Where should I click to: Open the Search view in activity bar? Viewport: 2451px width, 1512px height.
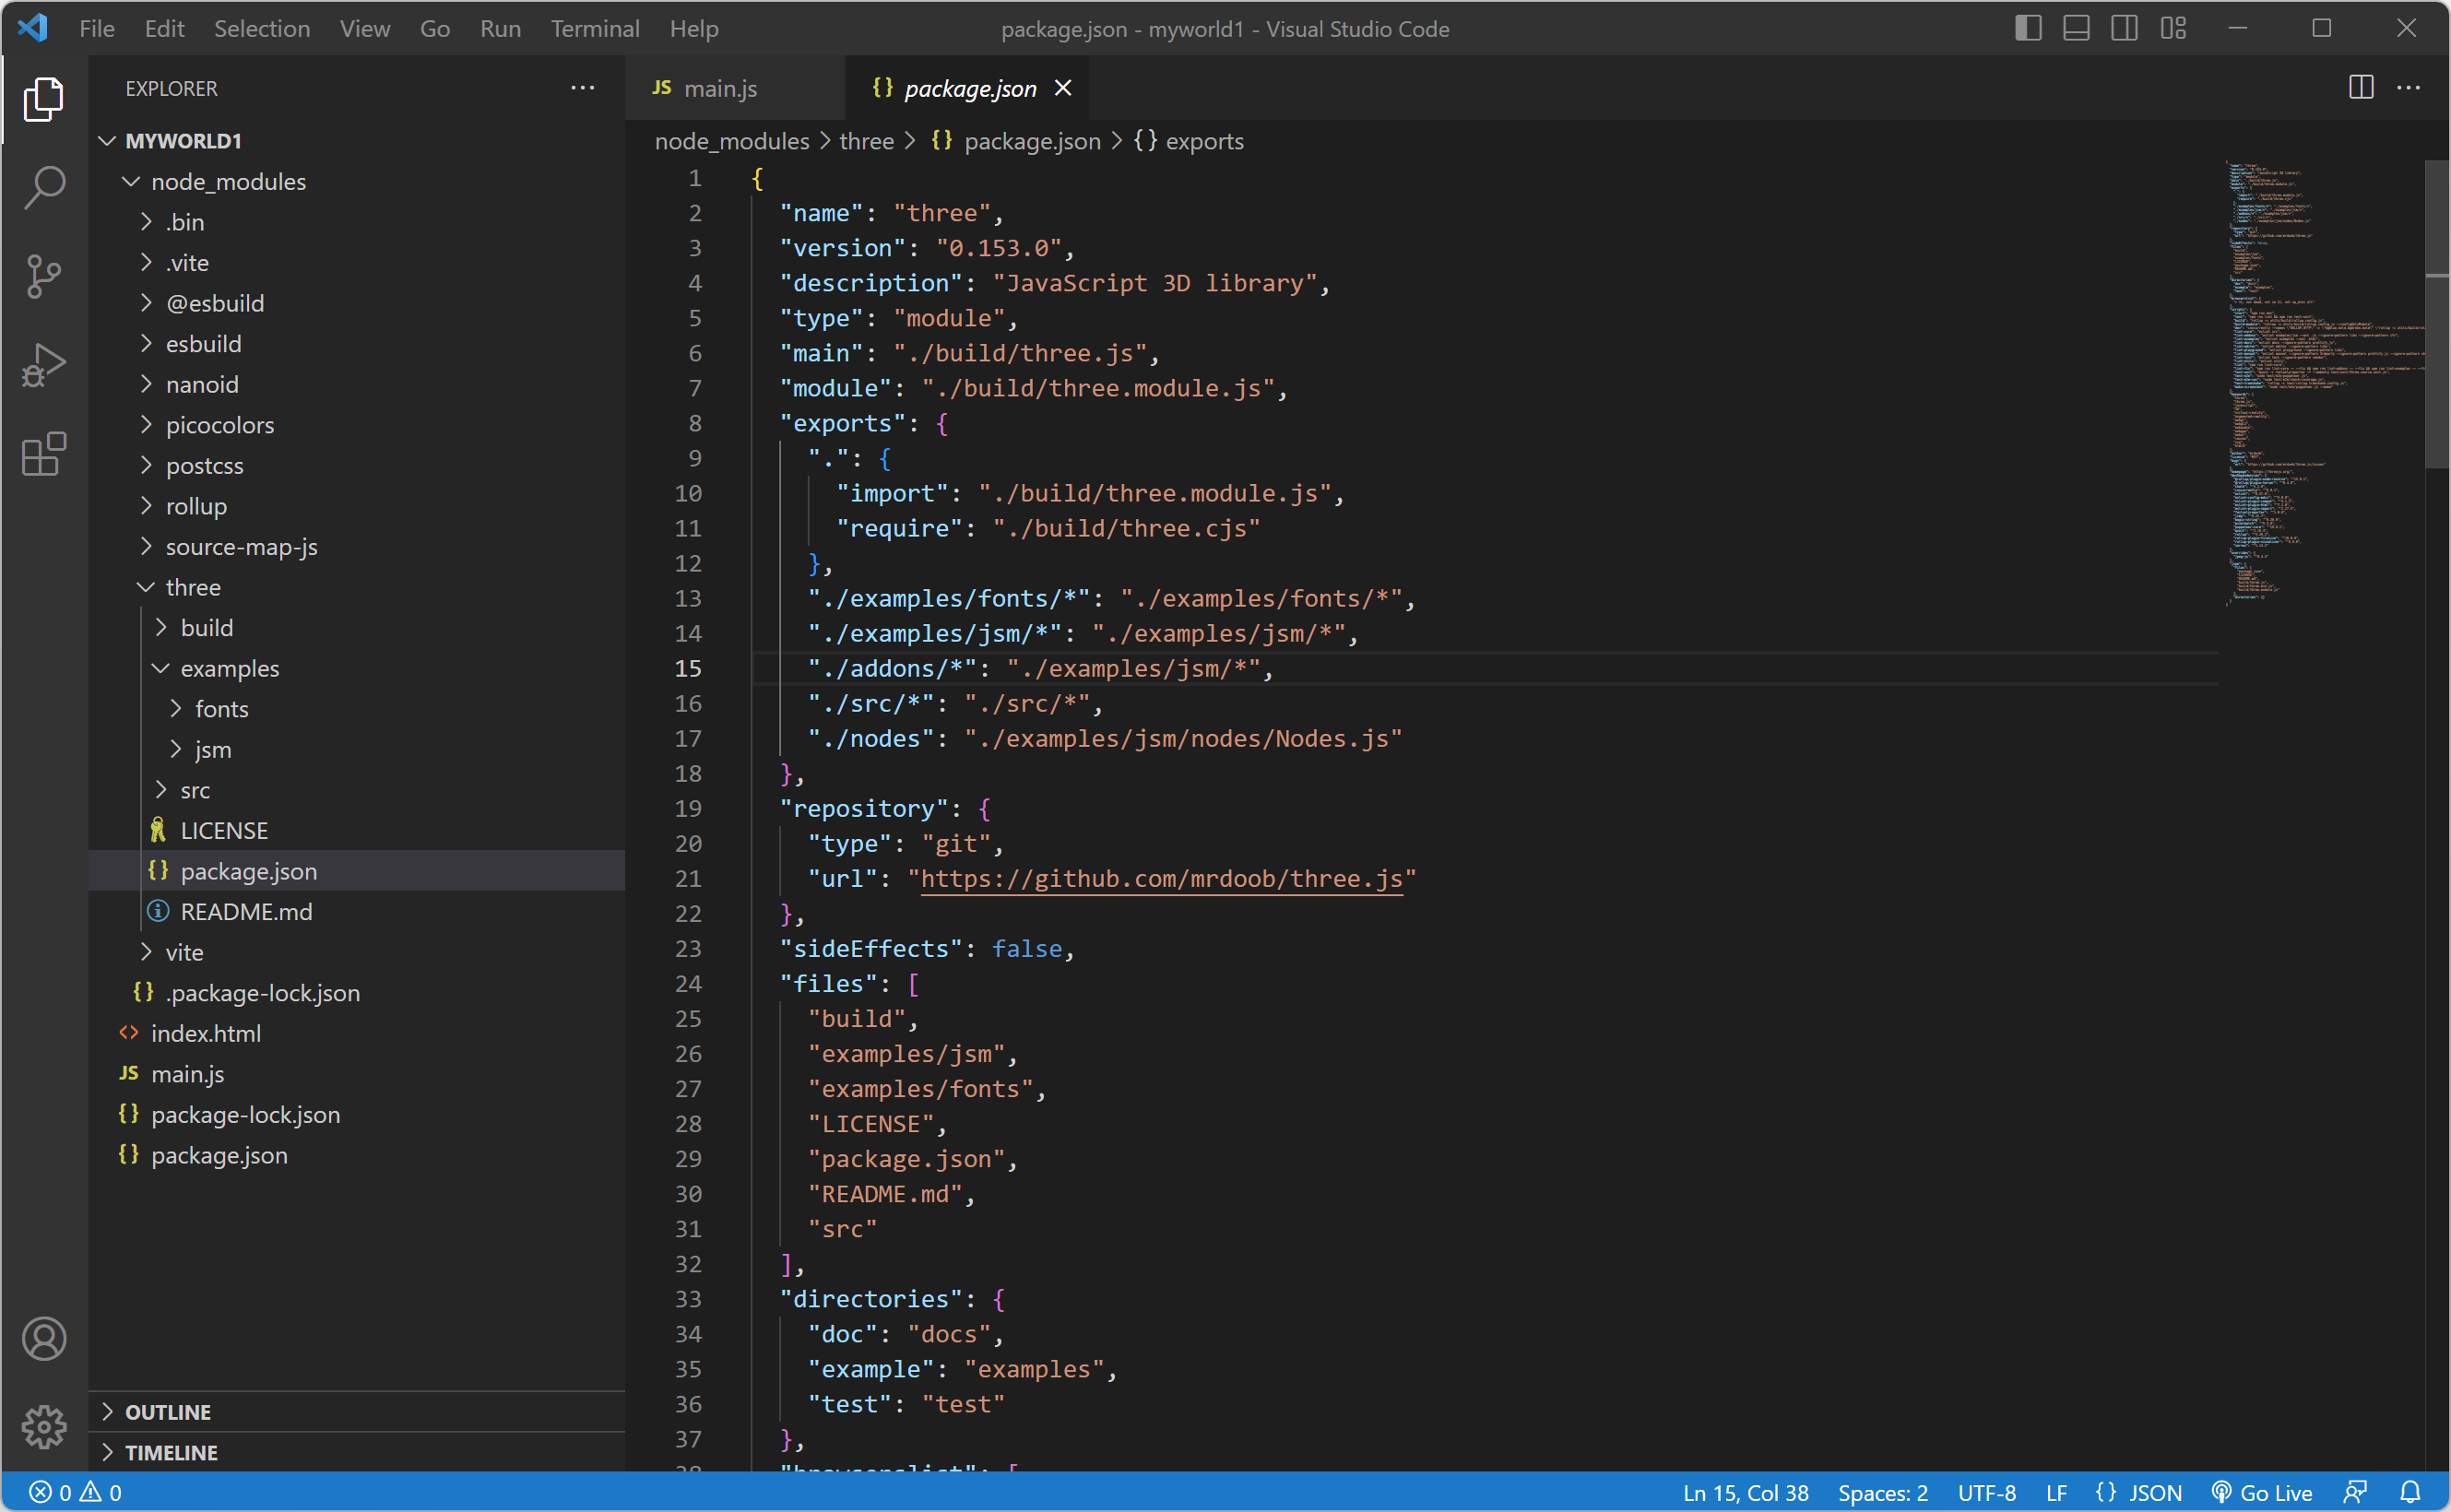[x=44, y=186]
